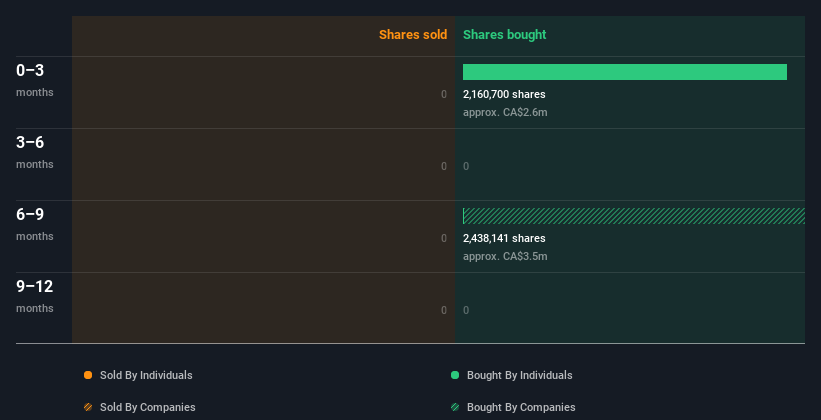Click the Bought By Individuals legend text
This screenshot has width=821, height=420.
coord(519,375)
